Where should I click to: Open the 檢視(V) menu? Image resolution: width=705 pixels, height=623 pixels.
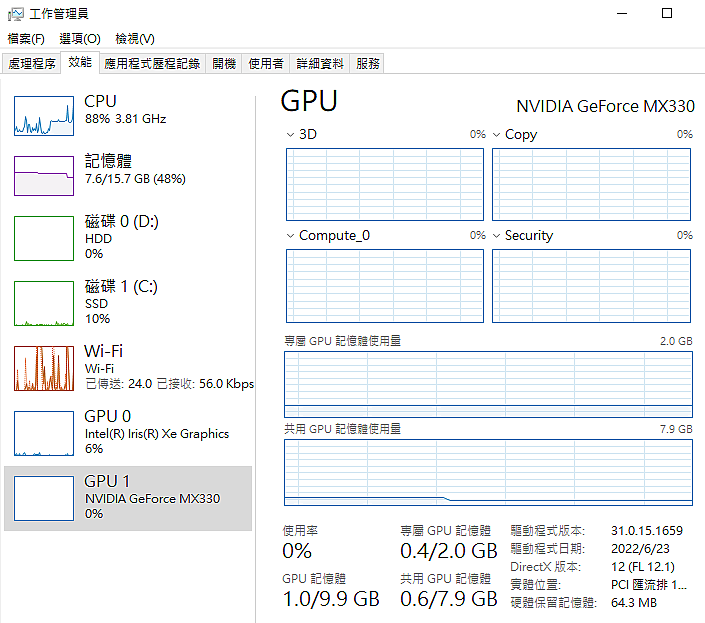coord(135,39)
